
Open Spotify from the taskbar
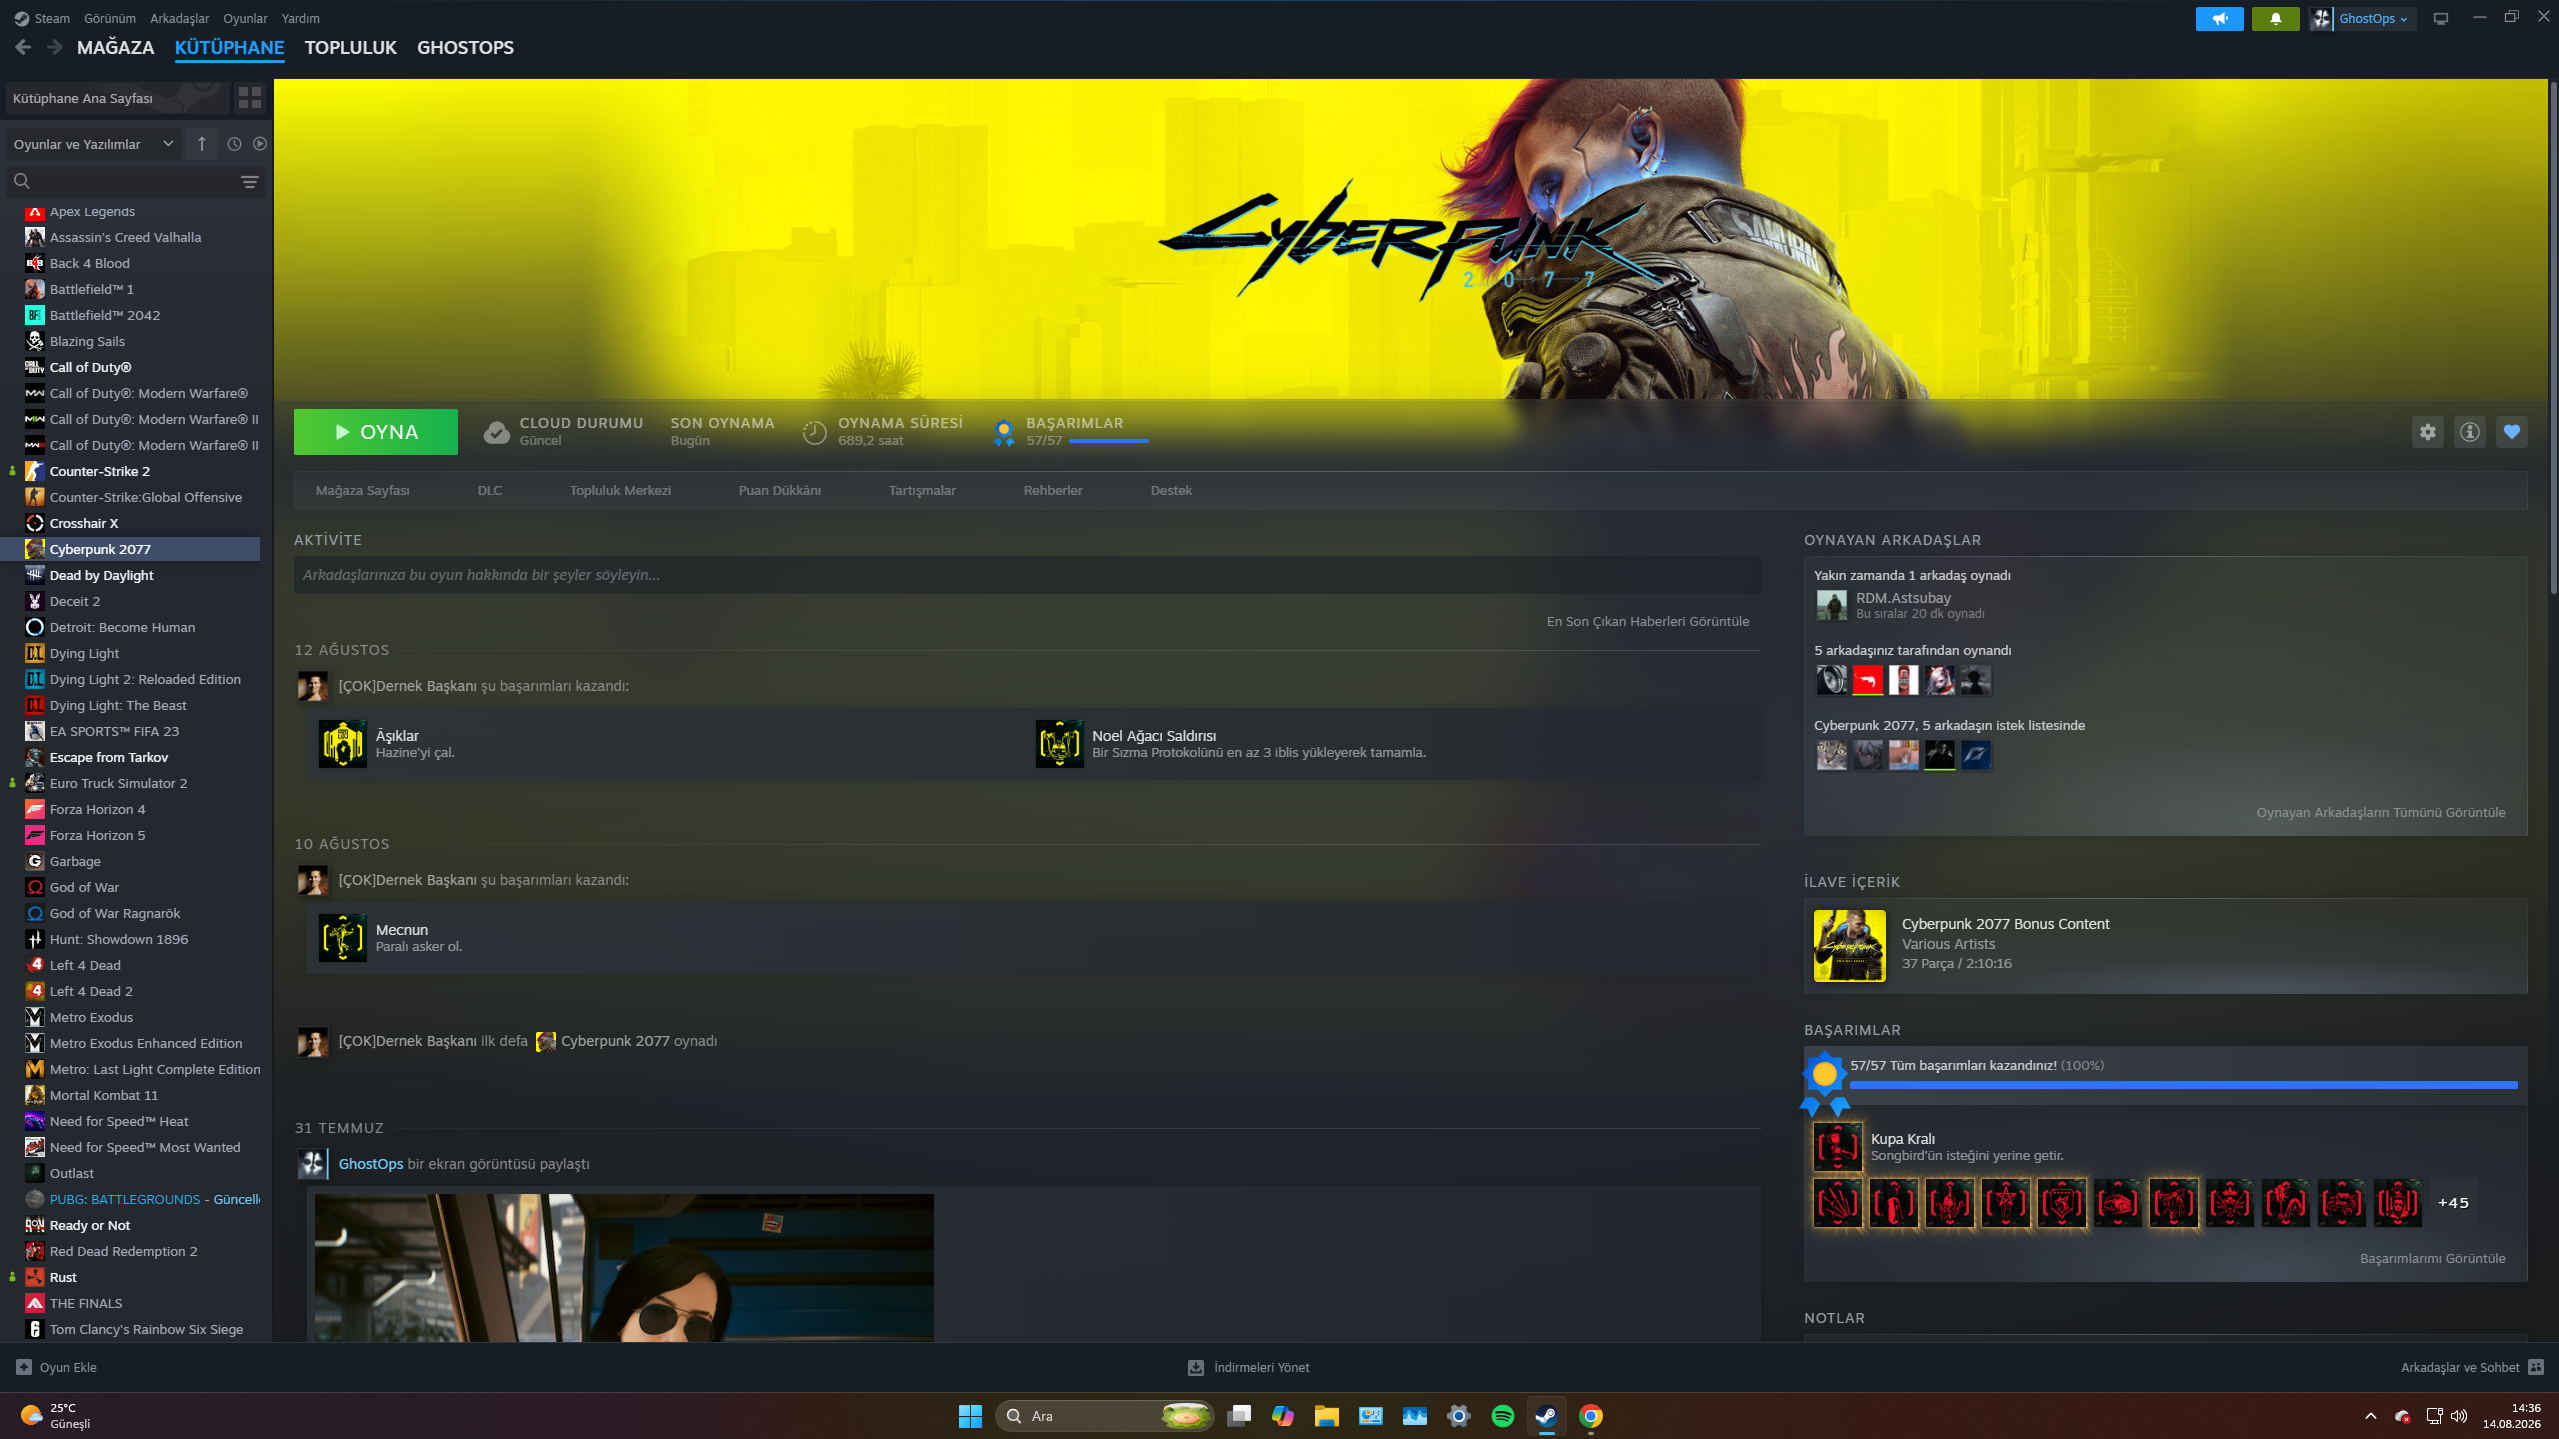pos(1502,1415)
